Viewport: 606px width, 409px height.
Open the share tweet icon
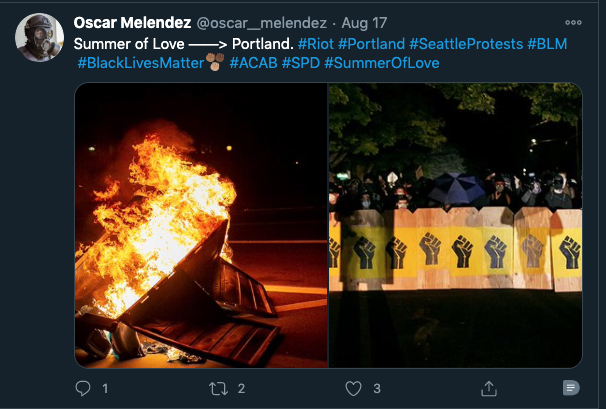(489, 388)
